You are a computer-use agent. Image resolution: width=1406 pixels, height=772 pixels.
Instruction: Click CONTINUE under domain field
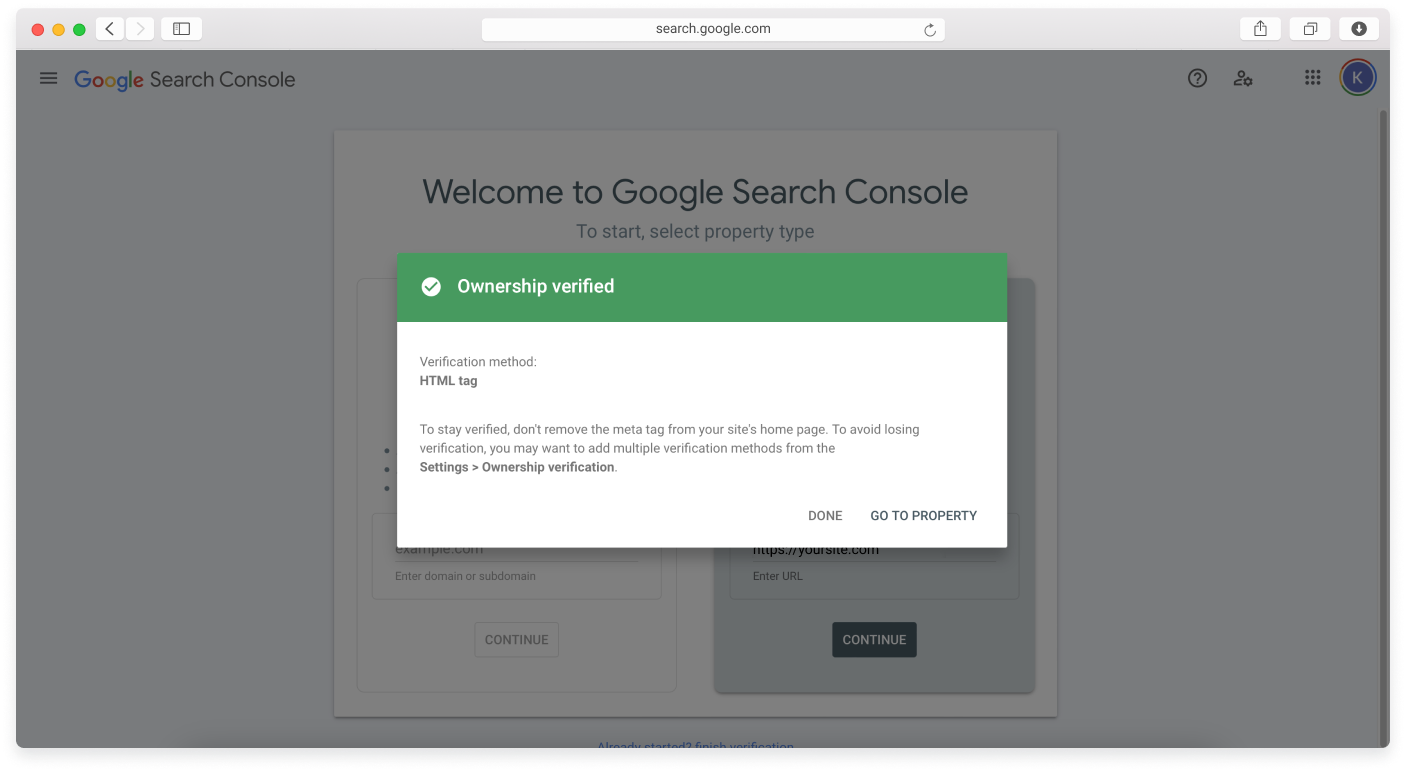tap(517, 640)
